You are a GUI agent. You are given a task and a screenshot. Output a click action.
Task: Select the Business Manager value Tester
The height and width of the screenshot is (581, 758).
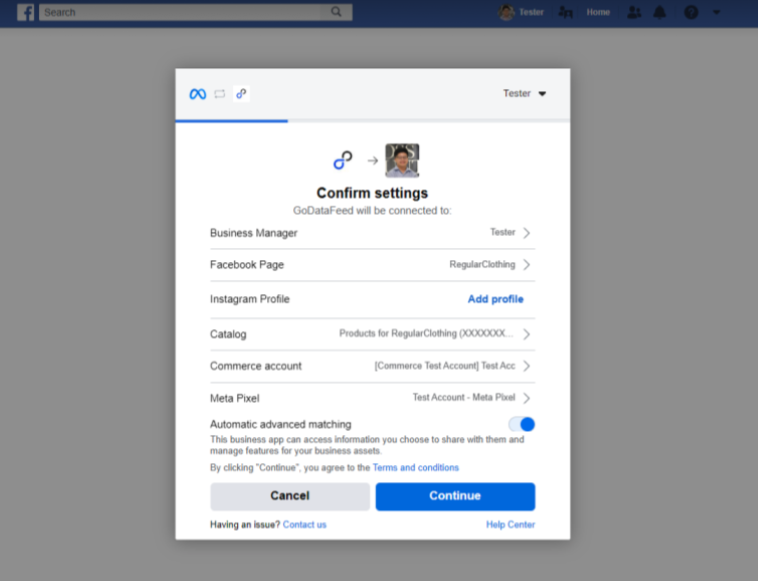click(502, 232)
